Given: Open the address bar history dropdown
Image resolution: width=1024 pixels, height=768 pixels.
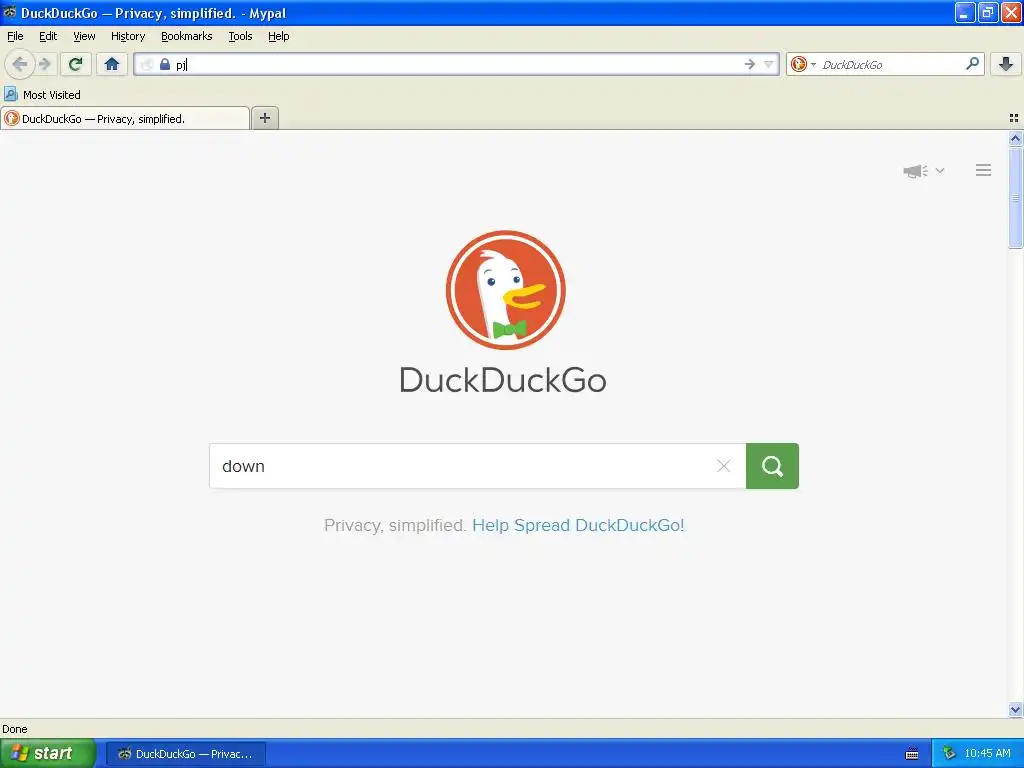Looking at the screenshot, I should coord(769,64).
